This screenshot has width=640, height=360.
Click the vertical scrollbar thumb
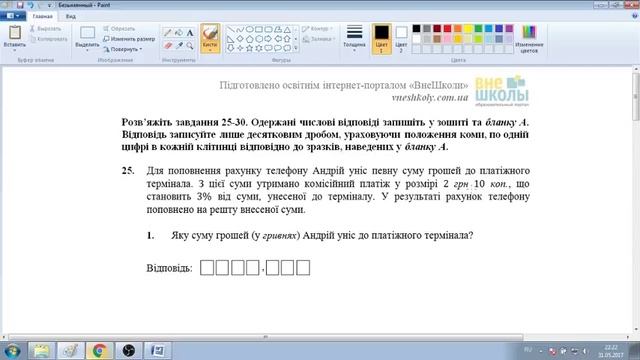[636, 97]
